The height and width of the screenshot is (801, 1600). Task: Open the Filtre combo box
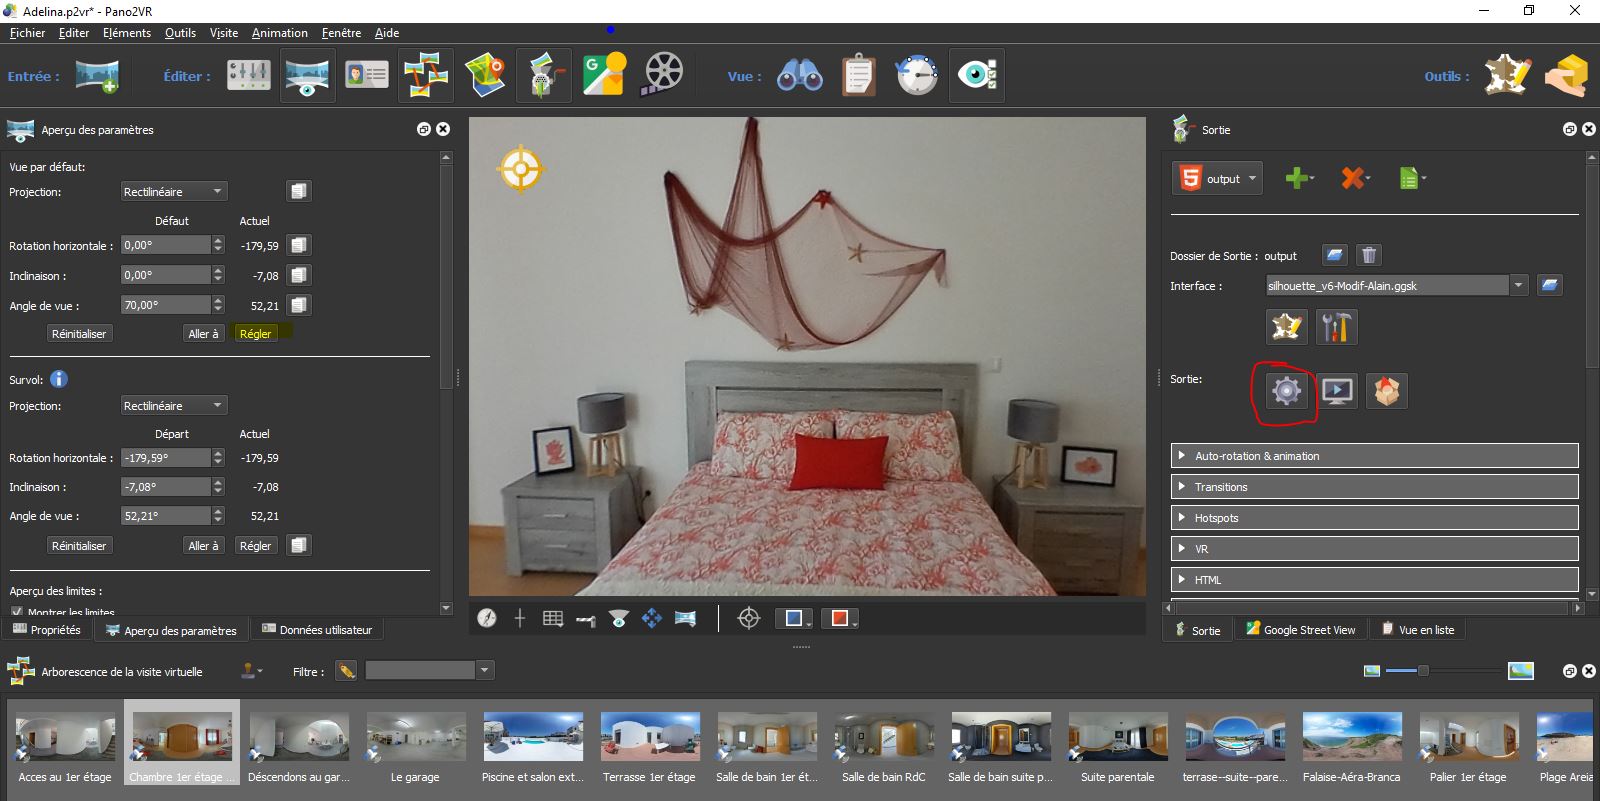click(429, 670)
